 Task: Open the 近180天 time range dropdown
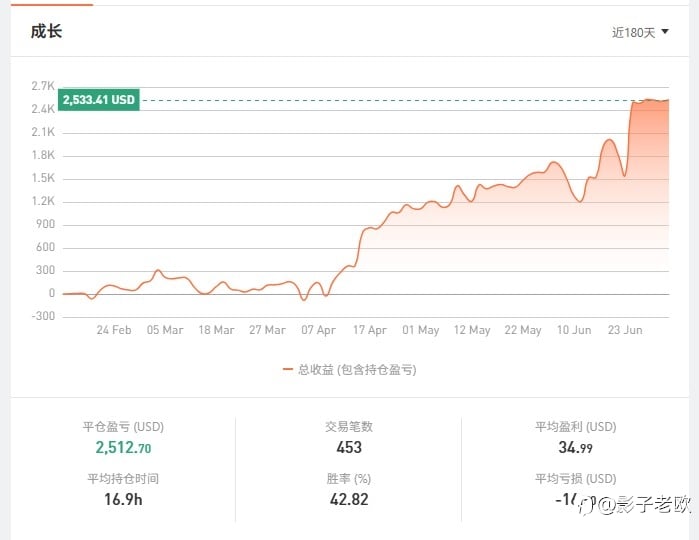tap(640, 33)
